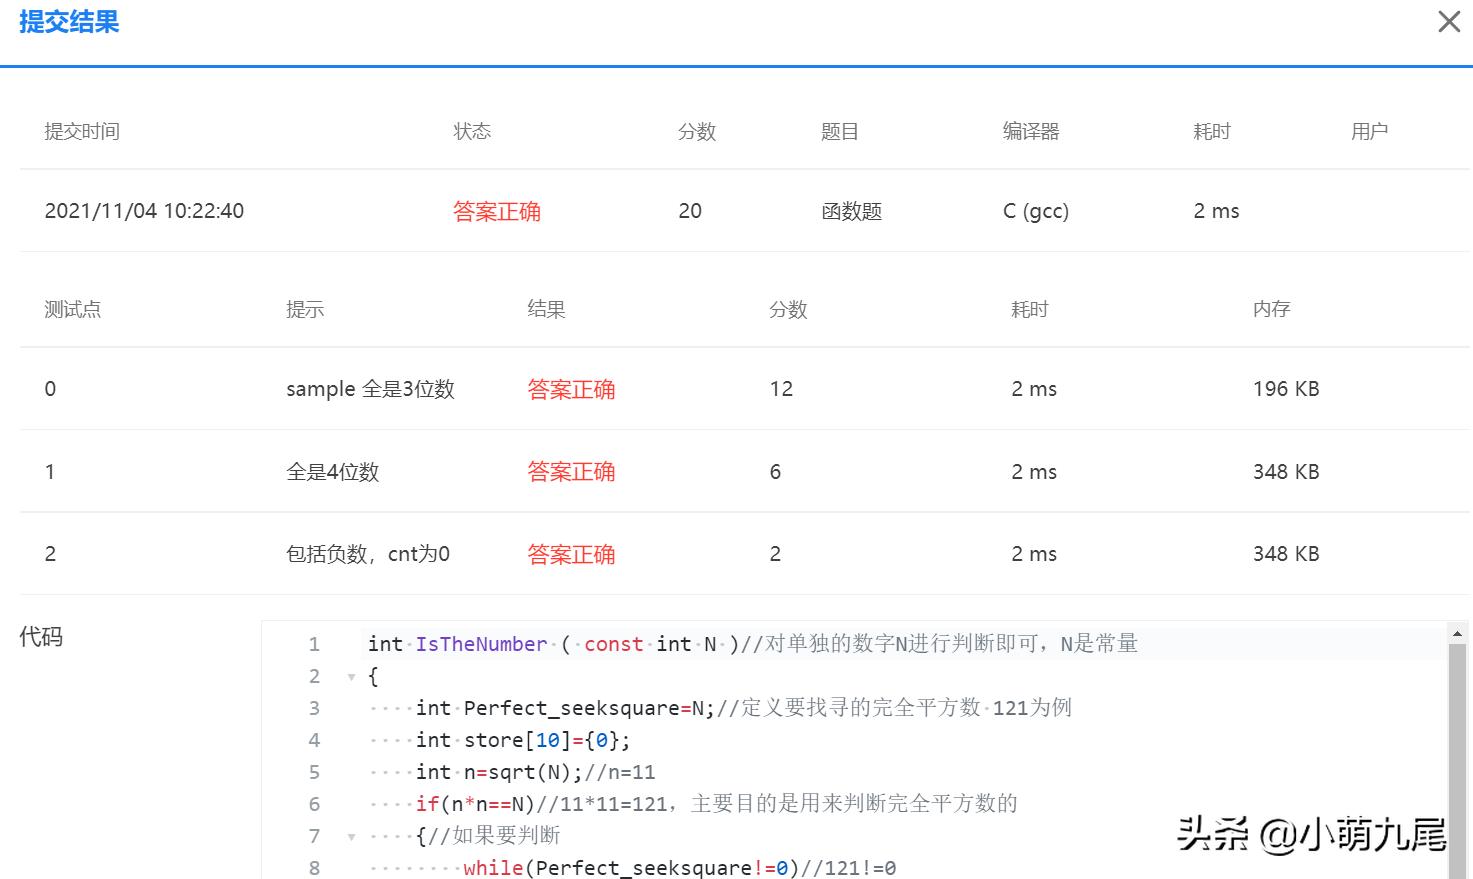Click the 用户 column header

point(1368,131)
